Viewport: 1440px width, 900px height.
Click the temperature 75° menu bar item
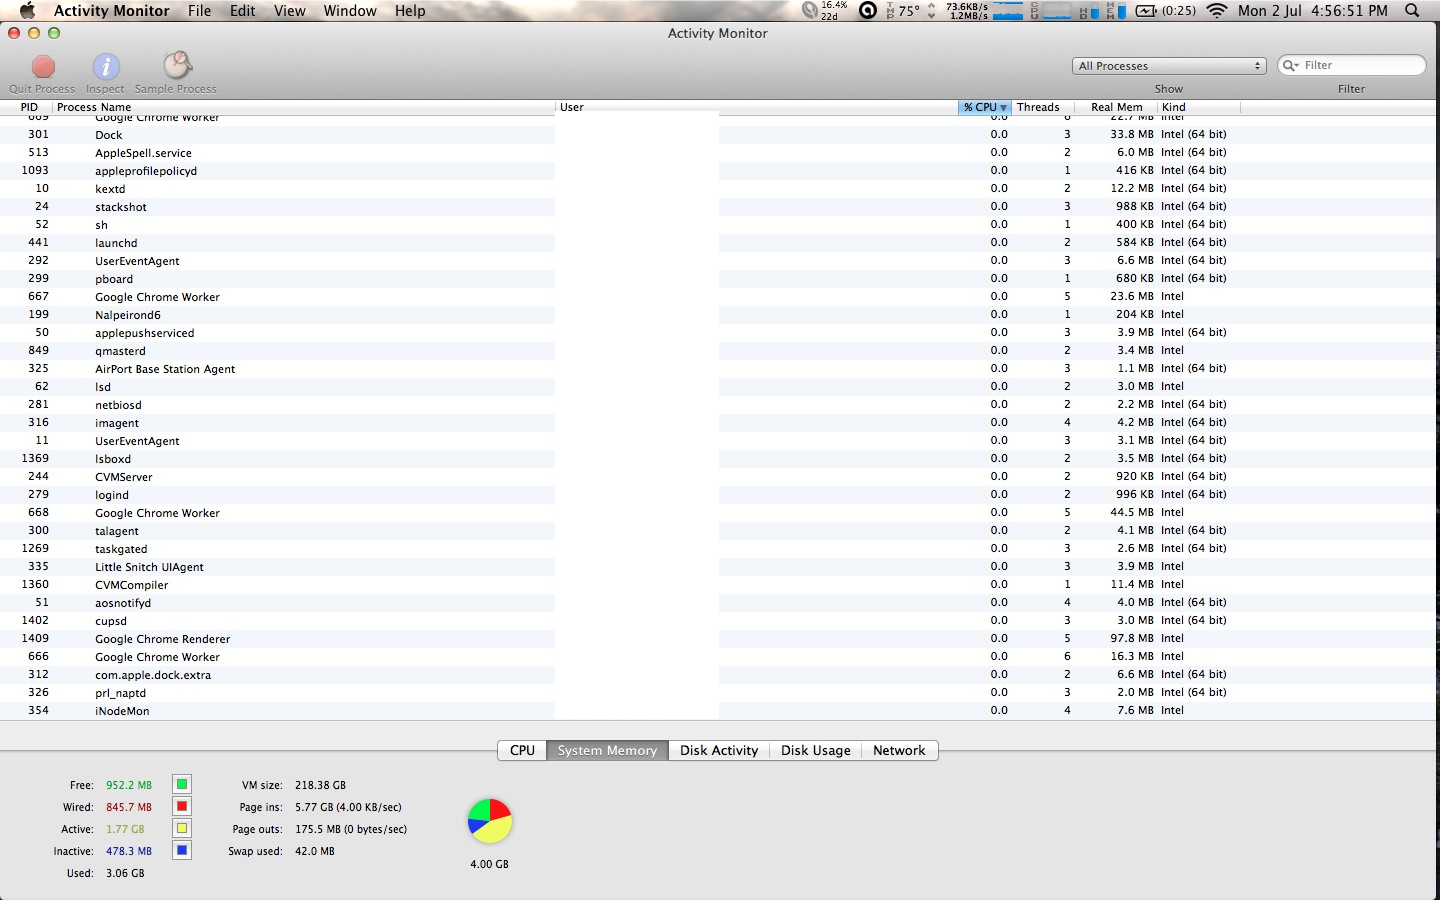click(902, 10)
